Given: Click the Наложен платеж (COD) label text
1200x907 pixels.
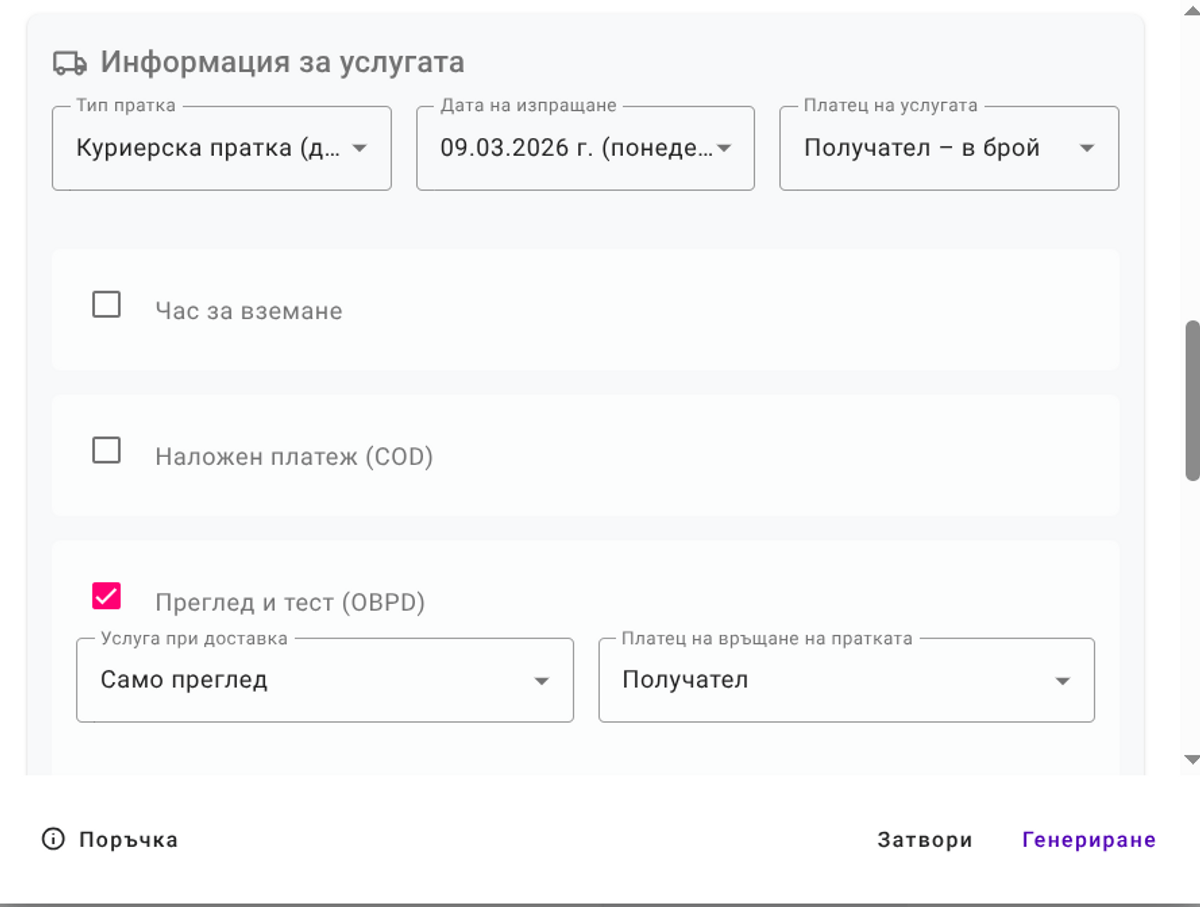Looking at the screenshot, I should tap(294, 457).
